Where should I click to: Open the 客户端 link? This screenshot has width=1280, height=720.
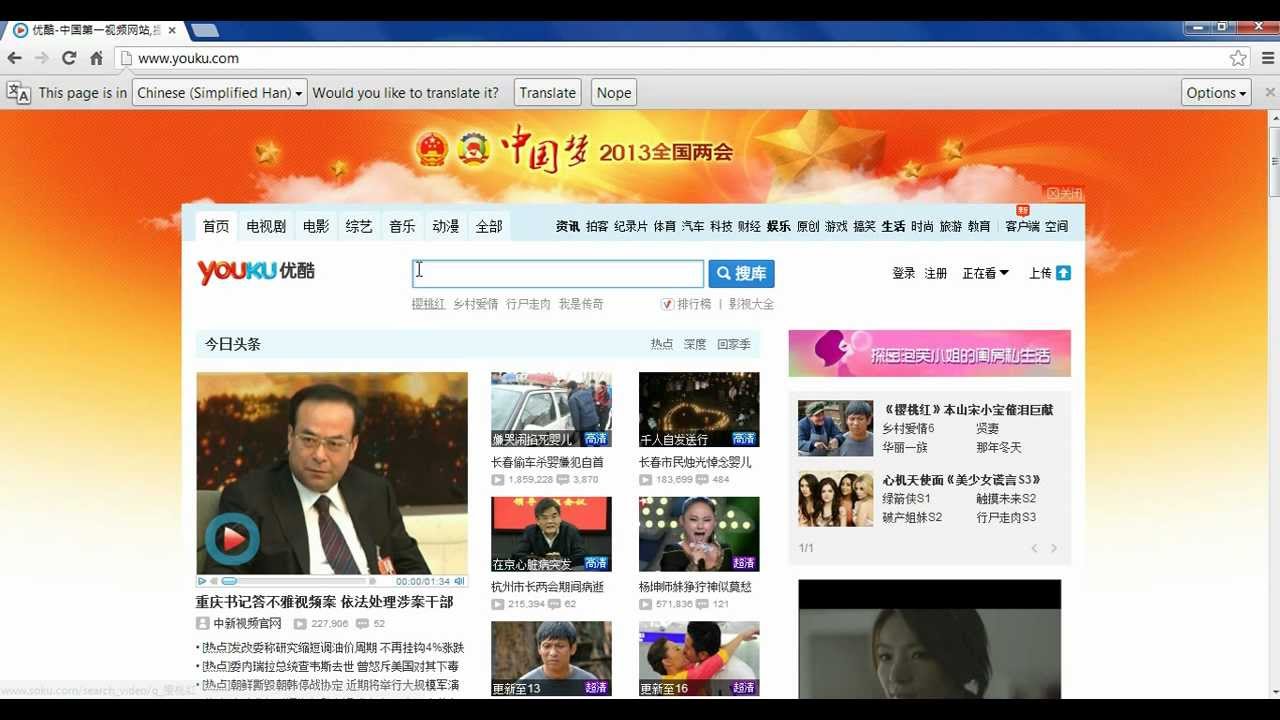[x=1022, y=227]
